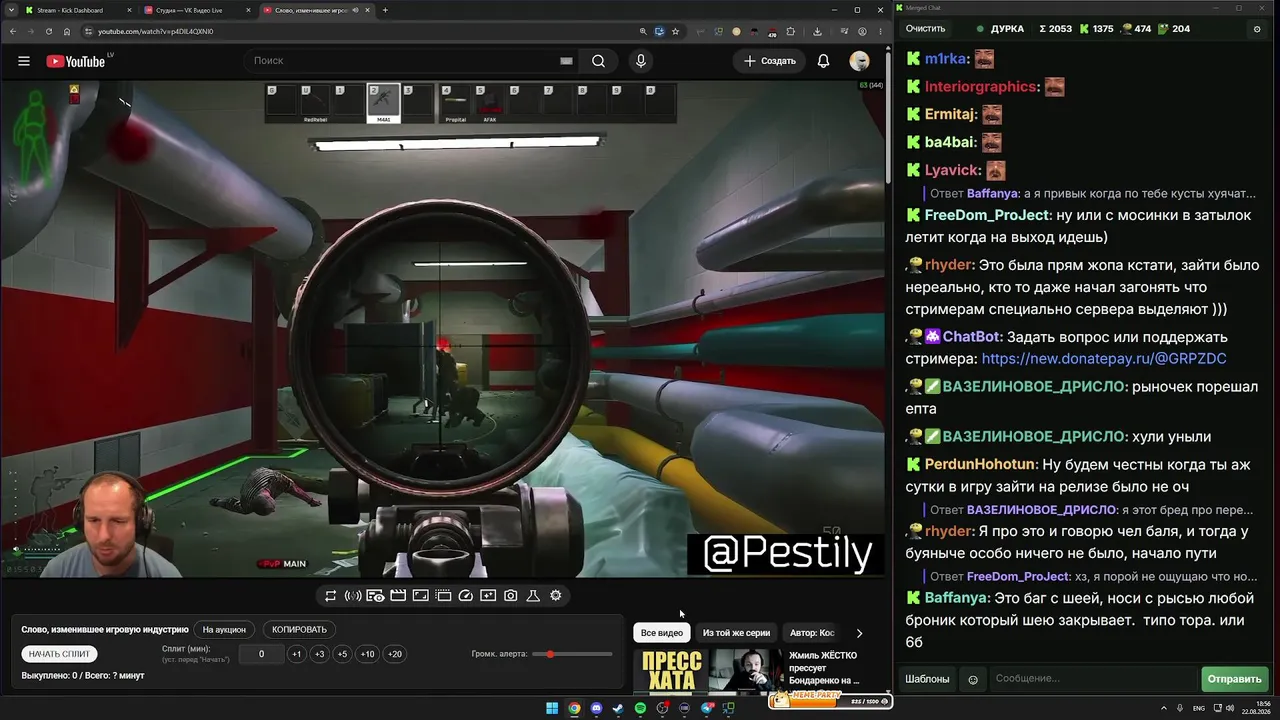
Task: Open the taskbar clock and date
Action: click(x=1256, y=709)
